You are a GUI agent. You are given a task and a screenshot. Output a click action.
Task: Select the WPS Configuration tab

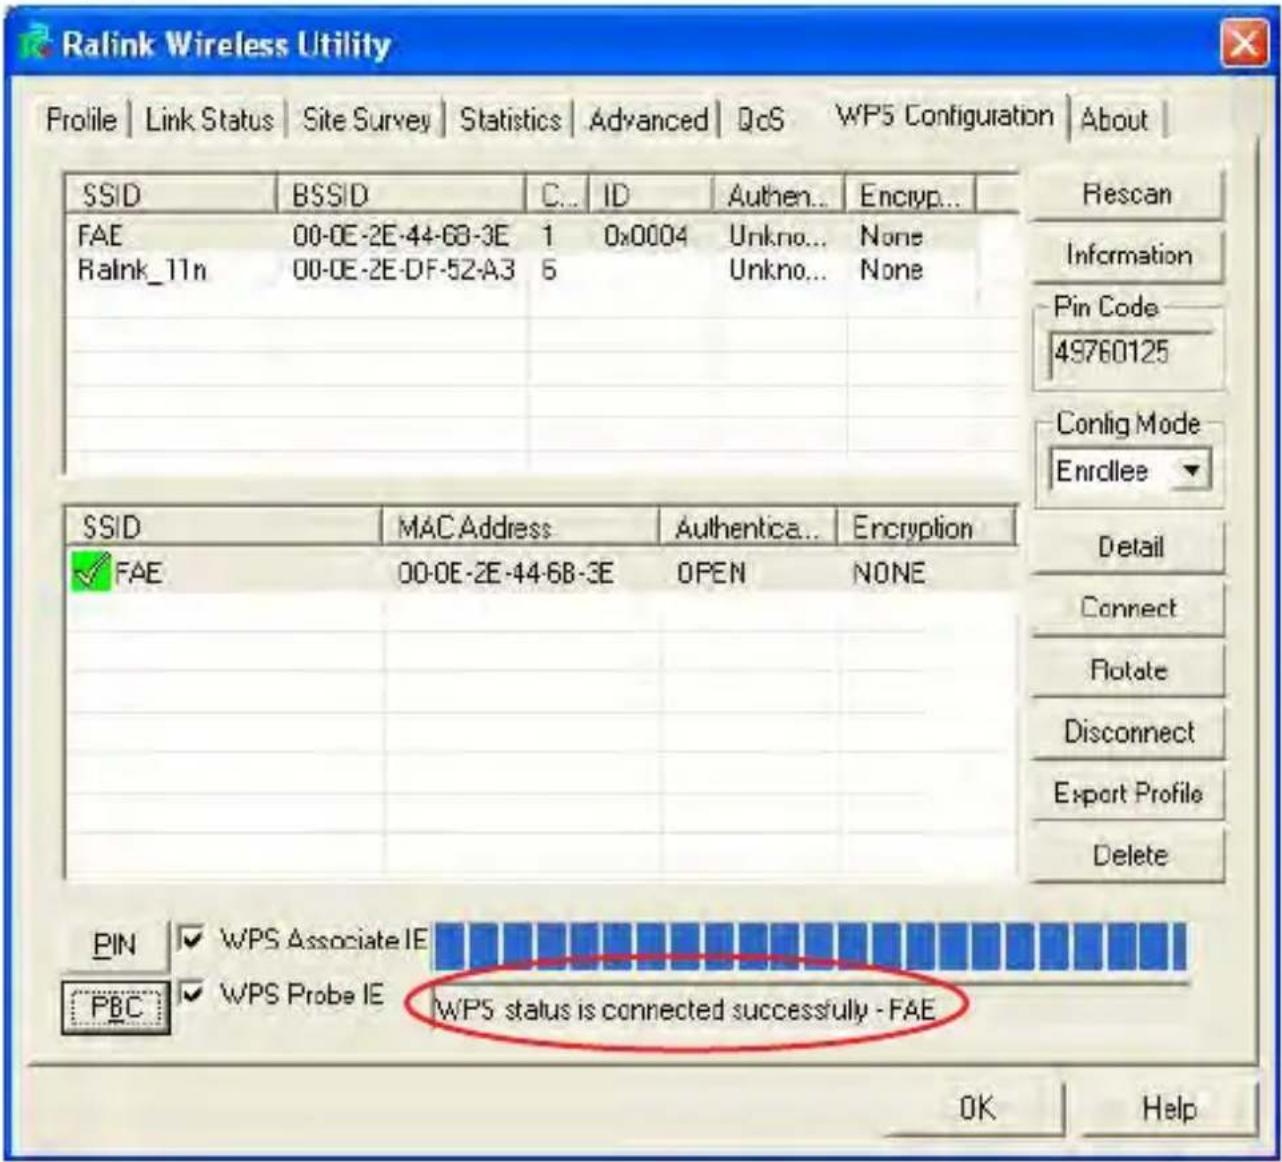click(944, 116)
